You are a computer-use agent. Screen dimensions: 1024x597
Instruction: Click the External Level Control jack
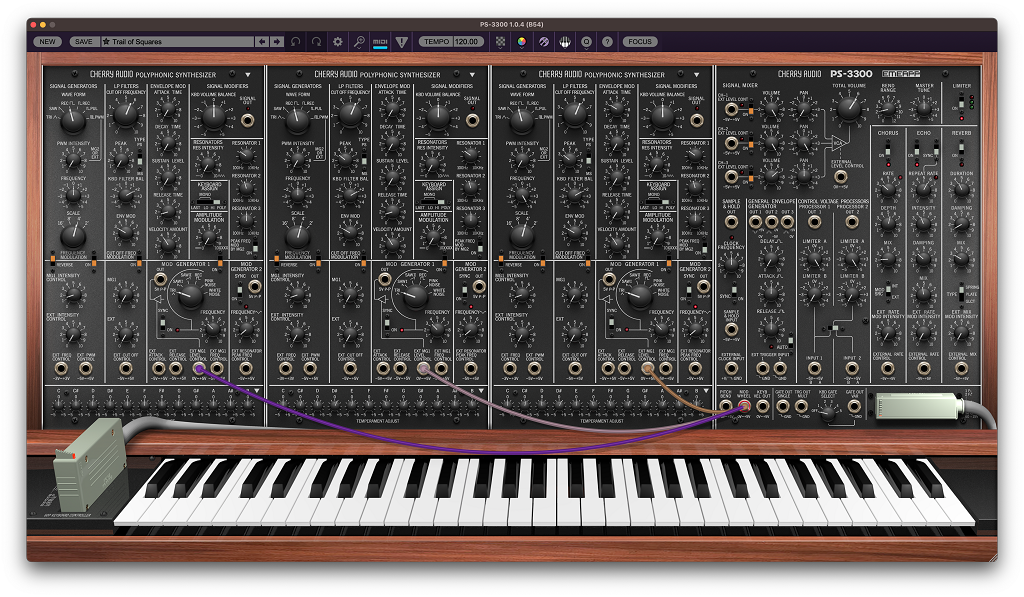point(841,176)
